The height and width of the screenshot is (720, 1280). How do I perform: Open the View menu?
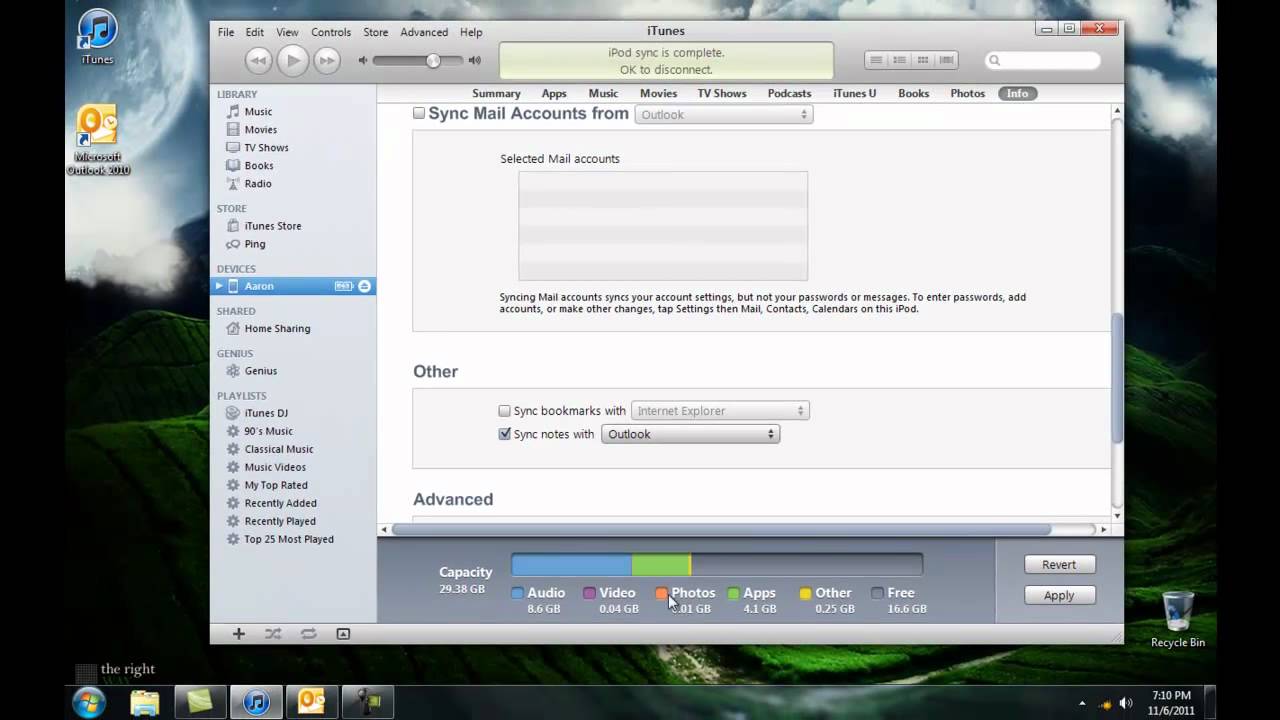287,32
